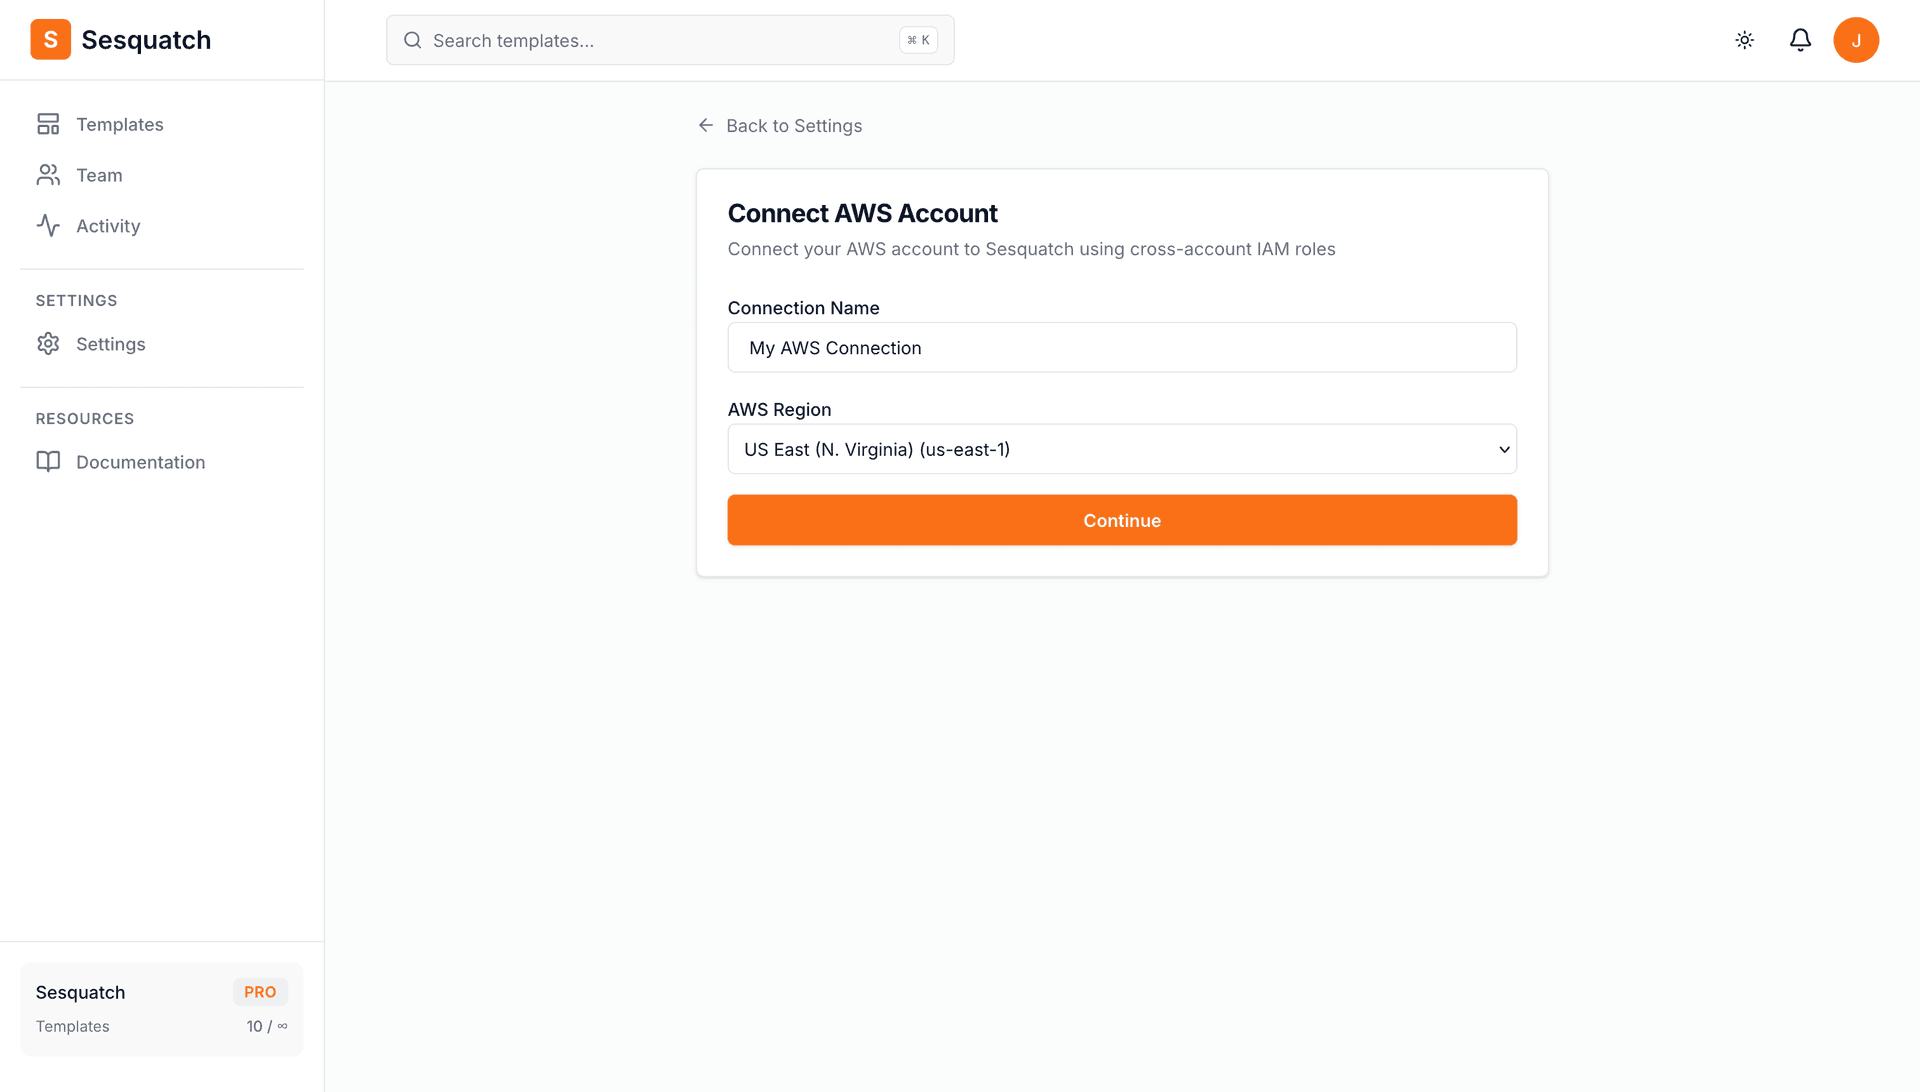This screenshot has width=1920, height=1092.
Task: Toggle light mode with the sun icon
Action: 1744,40
